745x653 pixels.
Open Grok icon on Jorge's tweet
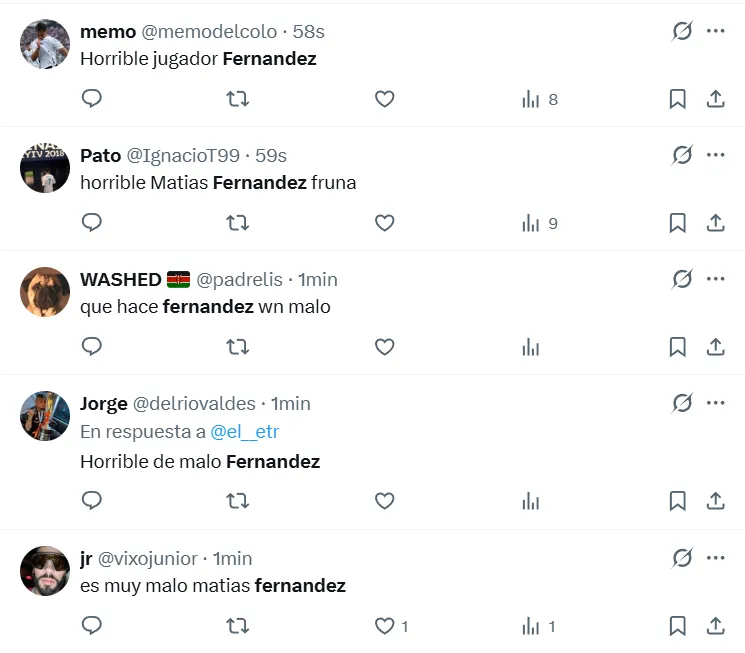pos(682,403)
